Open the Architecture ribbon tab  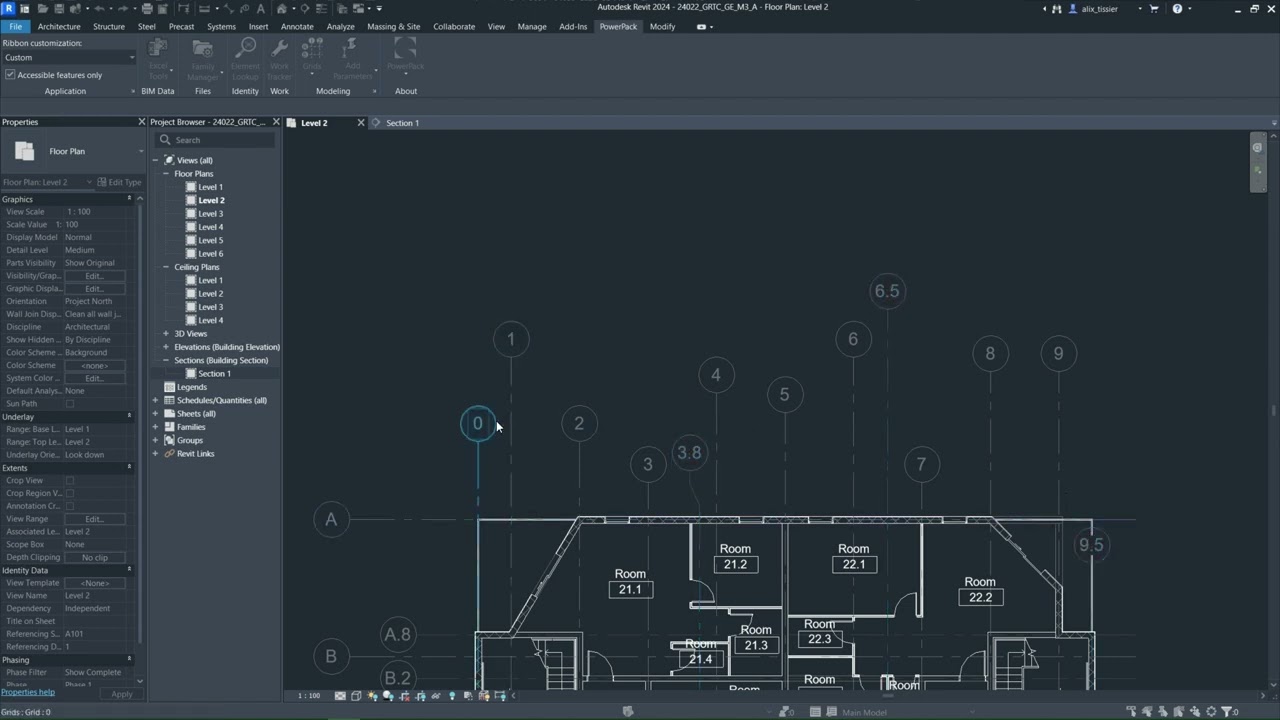pyautogui.click(x=59, y=27)
